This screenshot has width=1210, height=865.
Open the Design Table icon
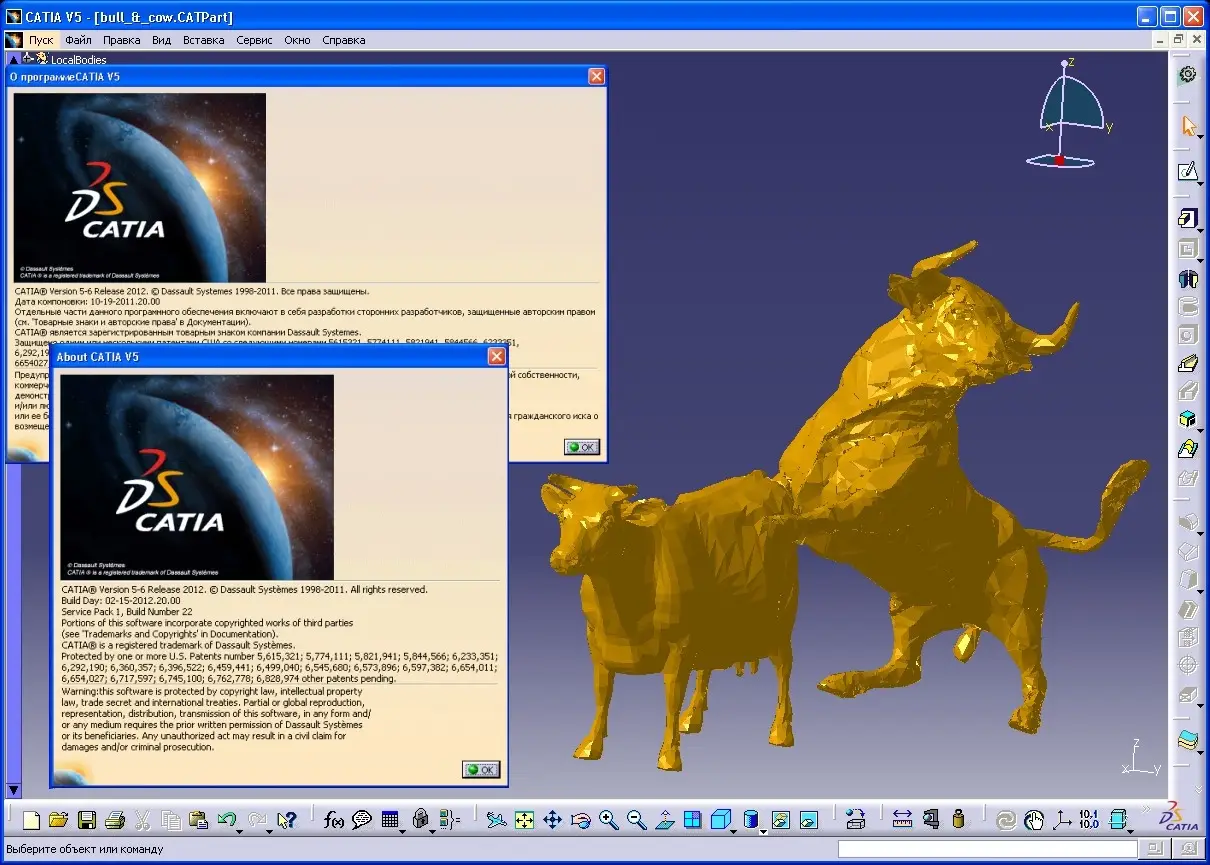[x=390, y=821]
